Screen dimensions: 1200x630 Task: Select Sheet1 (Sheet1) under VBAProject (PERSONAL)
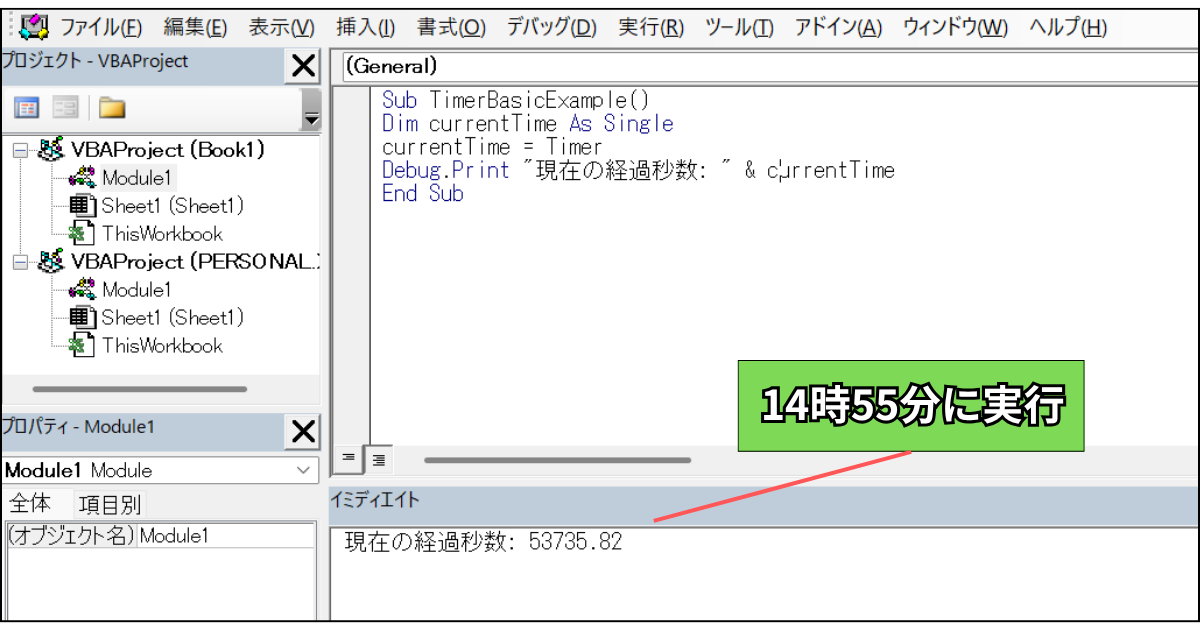click(173, 318)
